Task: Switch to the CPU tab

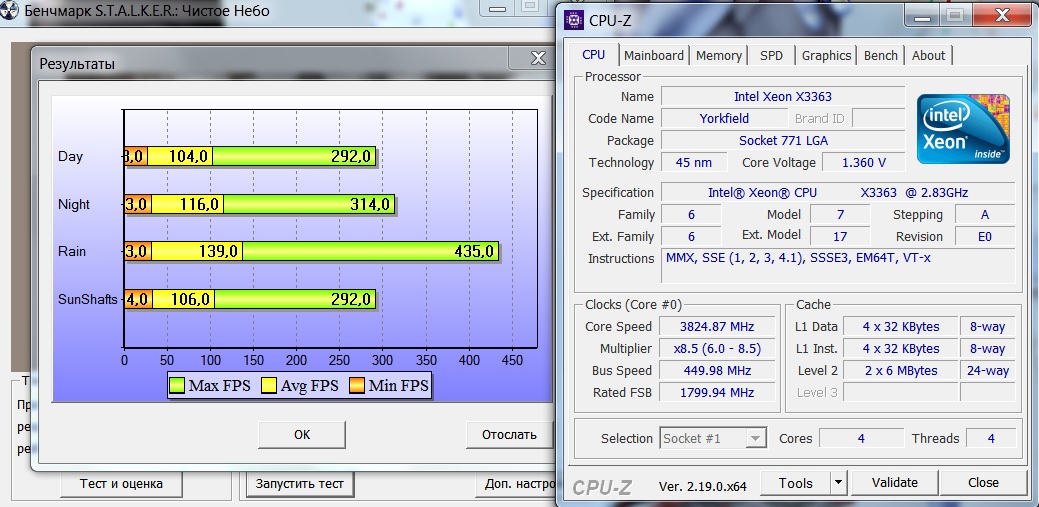Action: pyautogui.click(x=593, y=55)
